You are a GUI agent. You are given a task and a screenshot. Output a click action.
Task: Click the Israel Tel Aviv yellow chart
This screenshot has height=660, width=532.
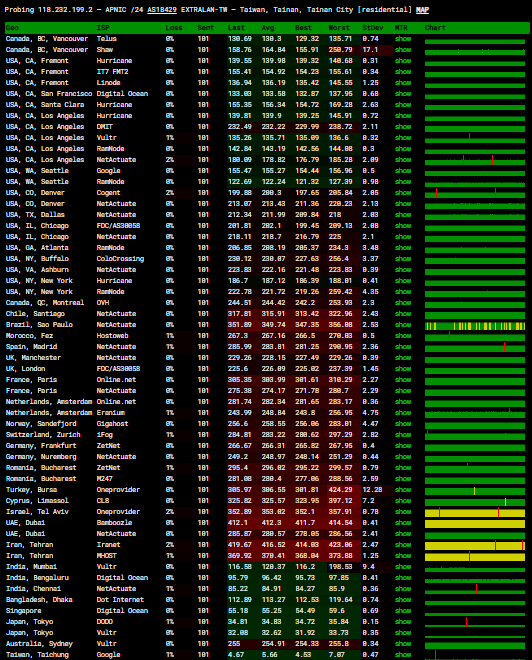coord(475,513)
